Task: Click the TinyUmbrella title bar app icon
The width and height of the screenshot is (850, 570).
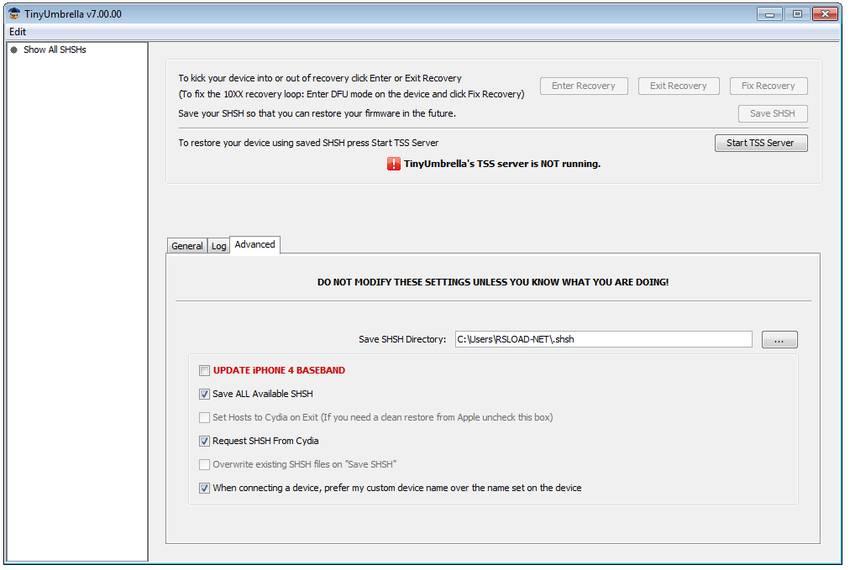Action: (14, 14)
